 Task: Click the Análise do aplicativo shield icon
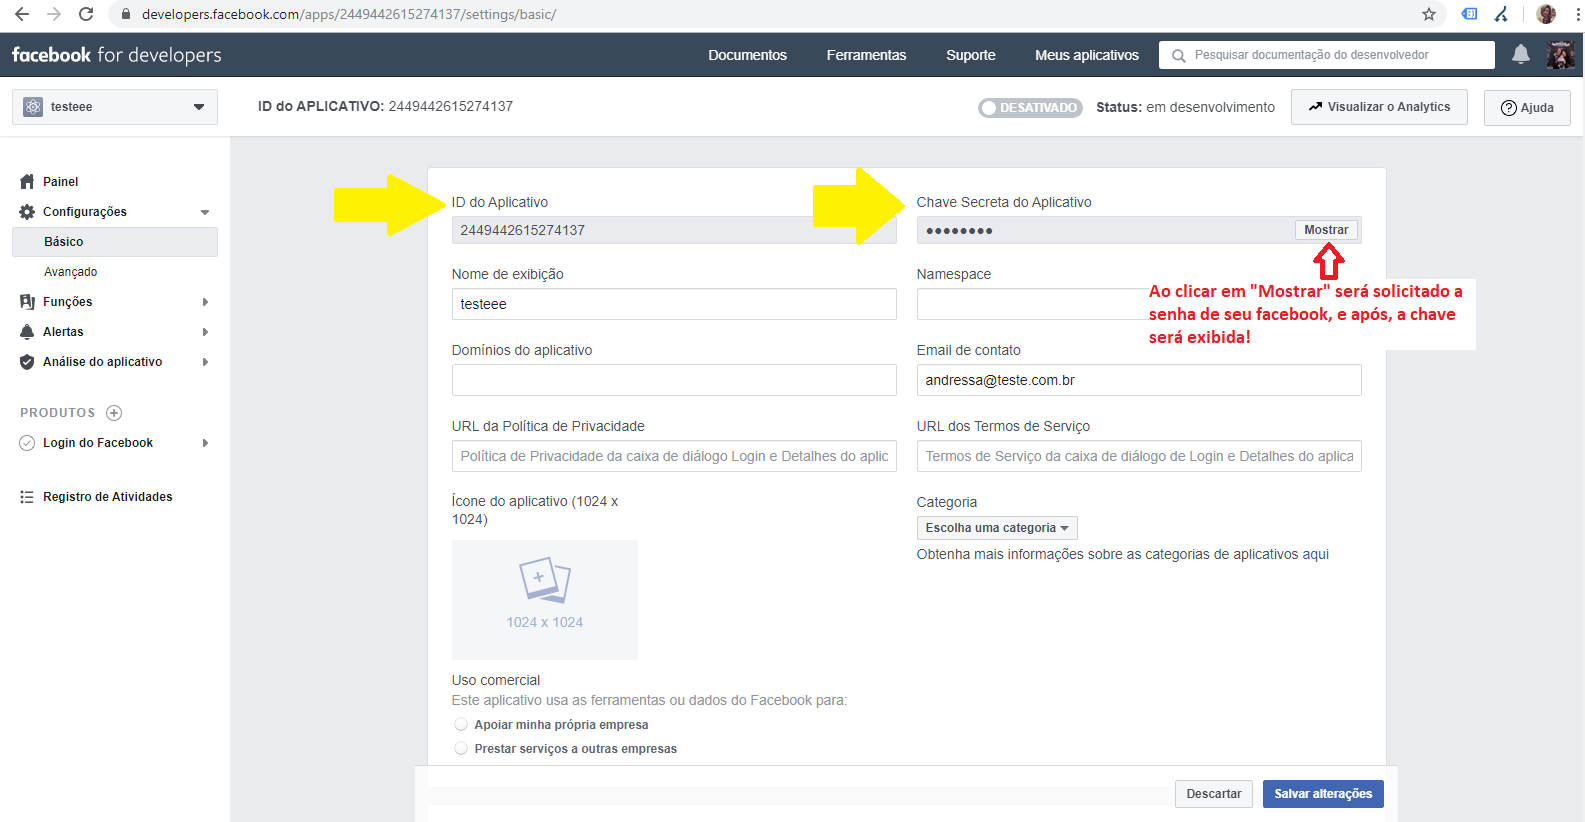click(x=27, y=362)
